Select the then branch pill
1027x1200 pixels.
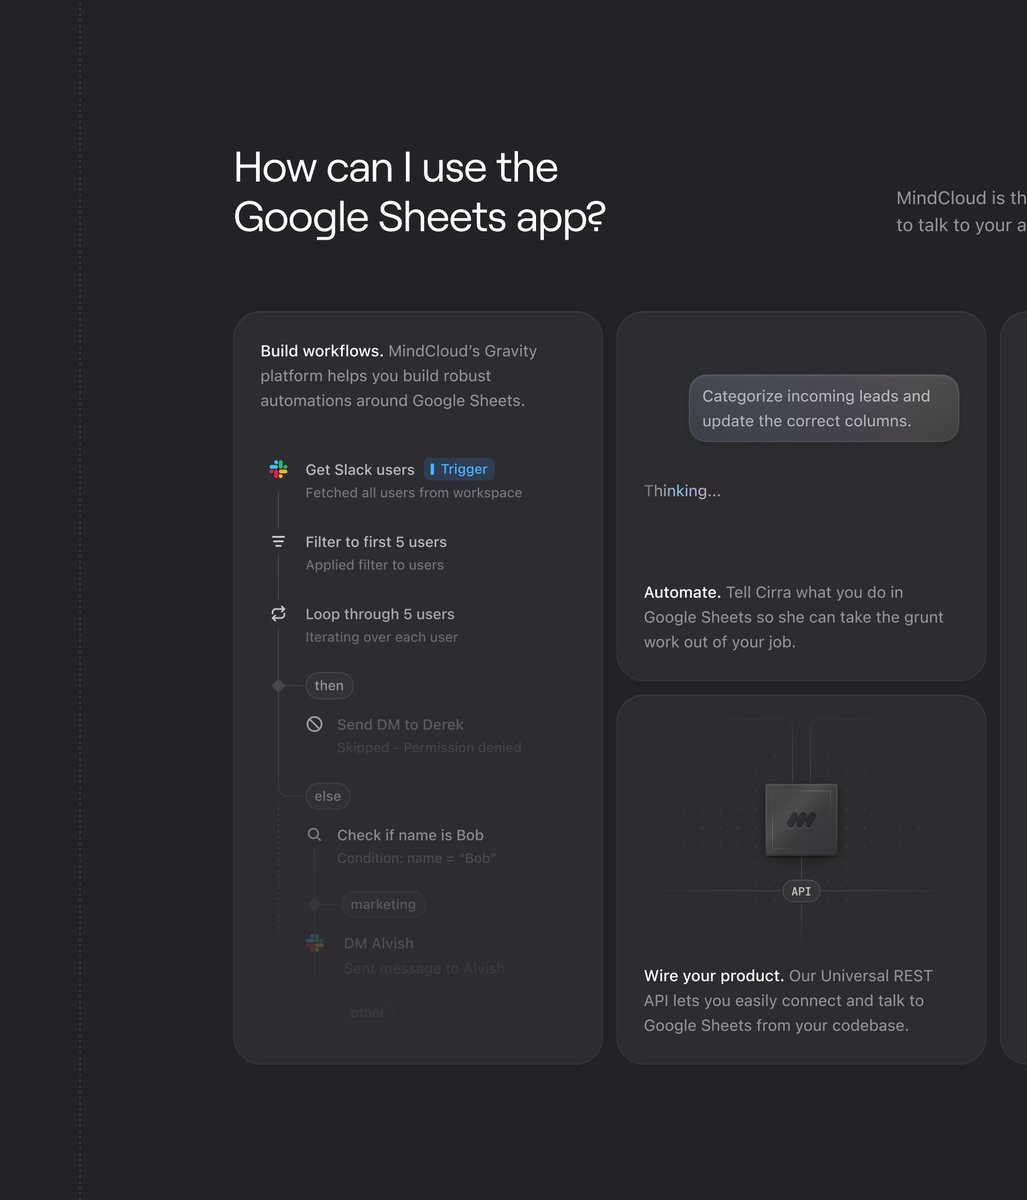(329, 685)
